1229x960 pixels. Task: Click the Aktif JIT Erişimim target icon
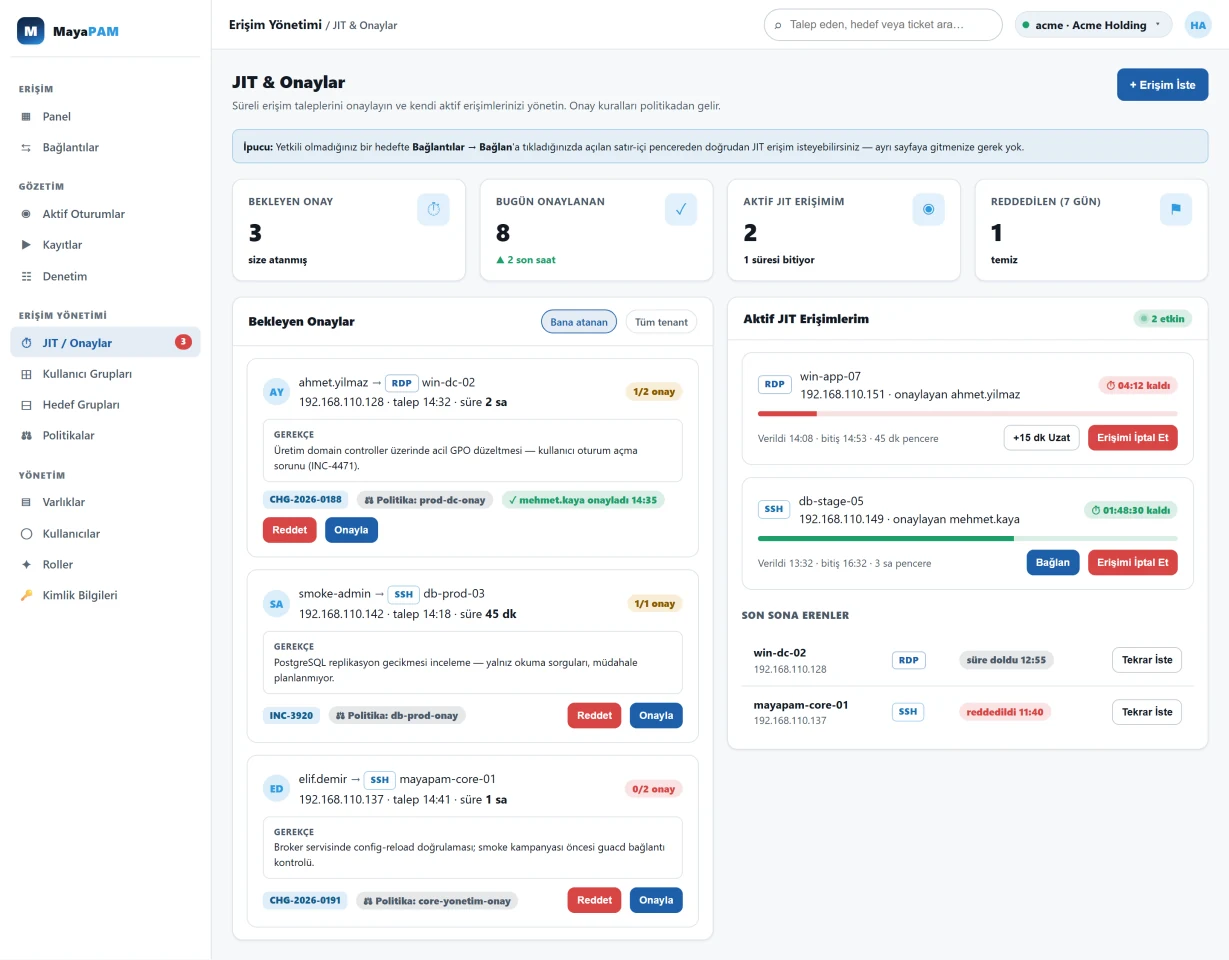928,209
